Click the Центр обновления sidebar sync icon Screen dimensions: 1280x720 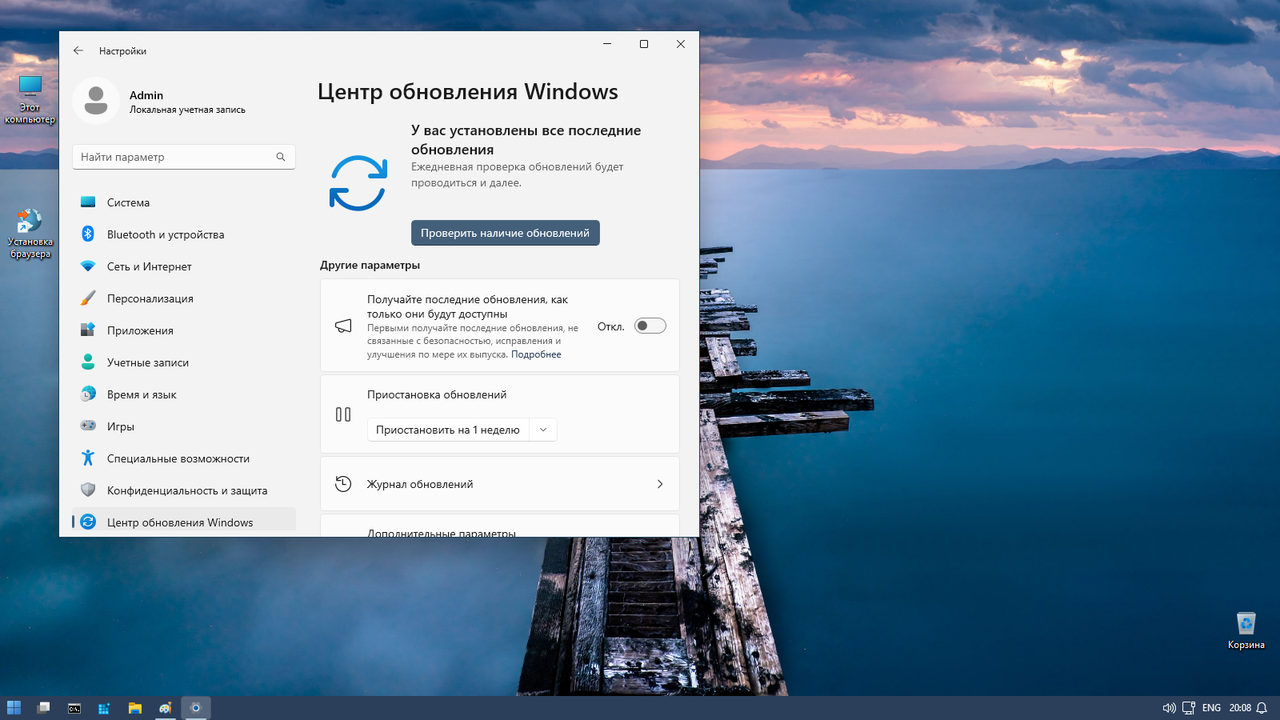88,522
